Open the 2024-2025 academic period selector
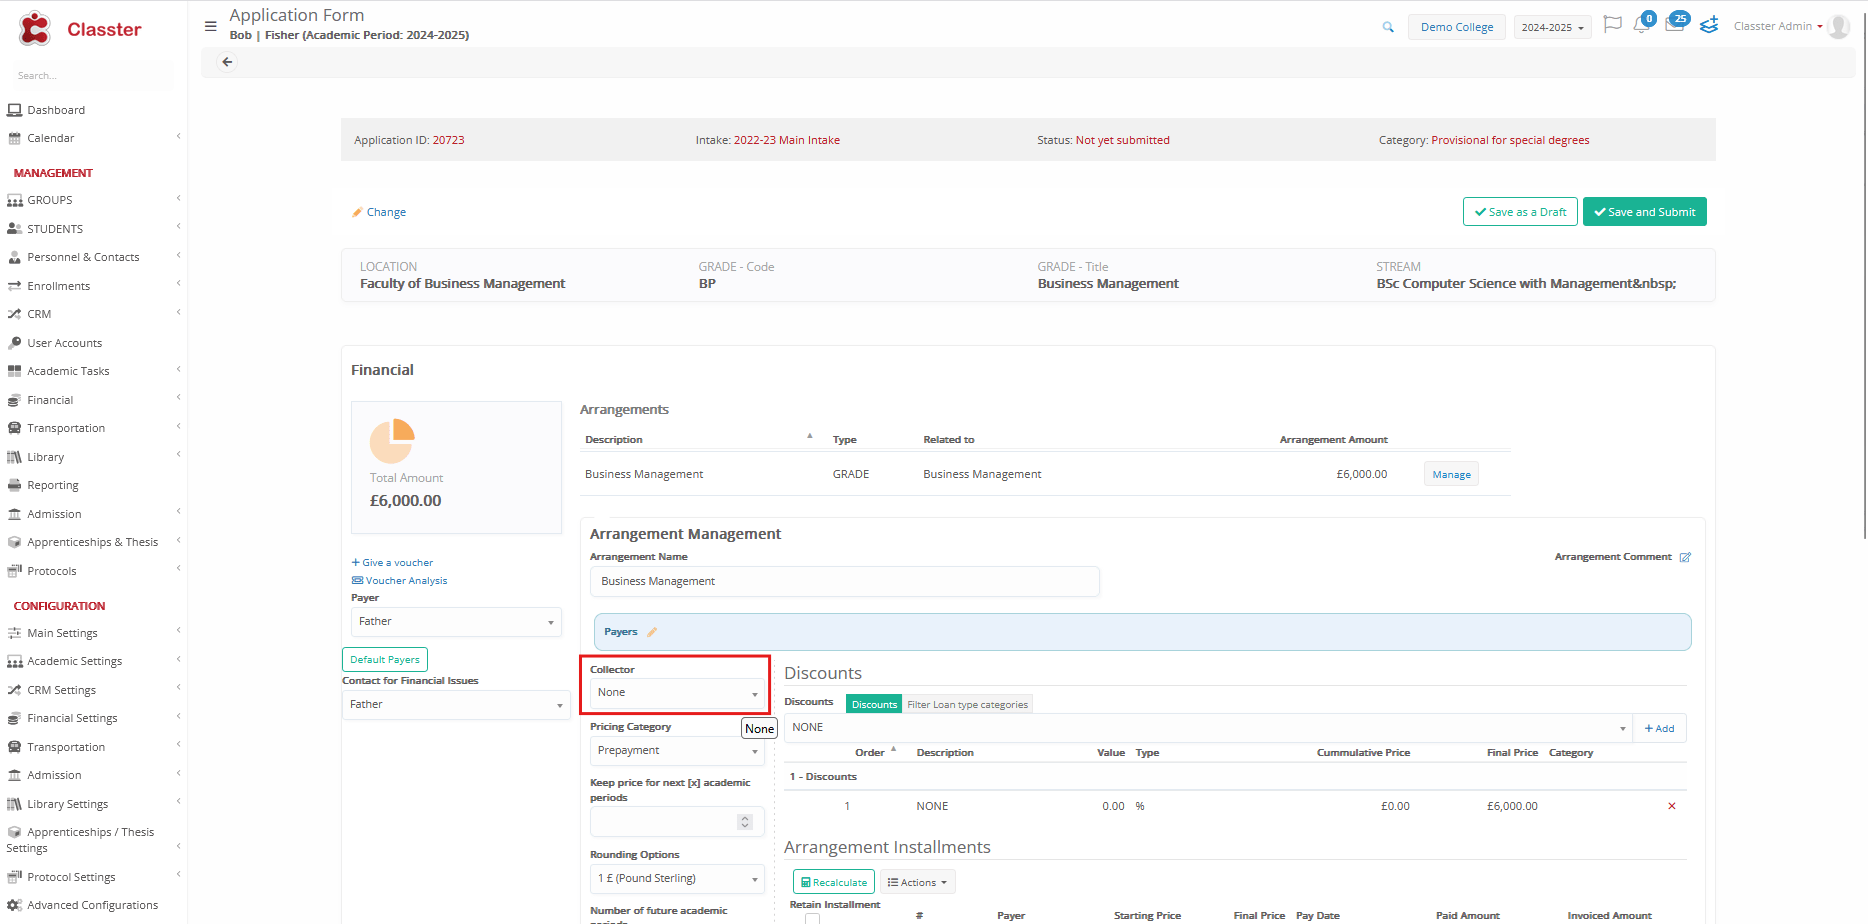The height and width of the screenshot is (924, 1868). point(1552,27)
